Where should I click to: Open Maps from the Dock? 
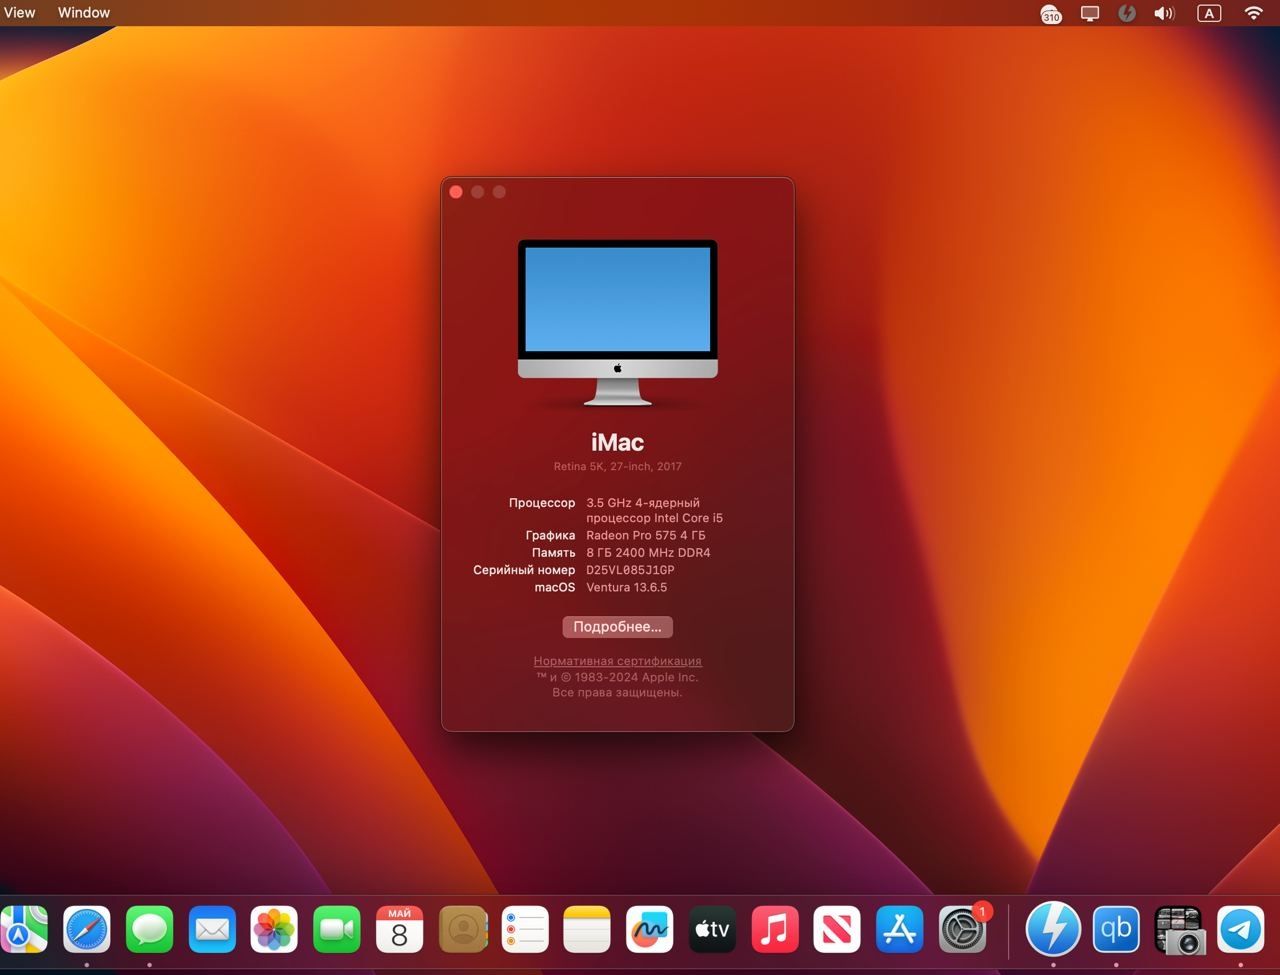click(23, 930)
